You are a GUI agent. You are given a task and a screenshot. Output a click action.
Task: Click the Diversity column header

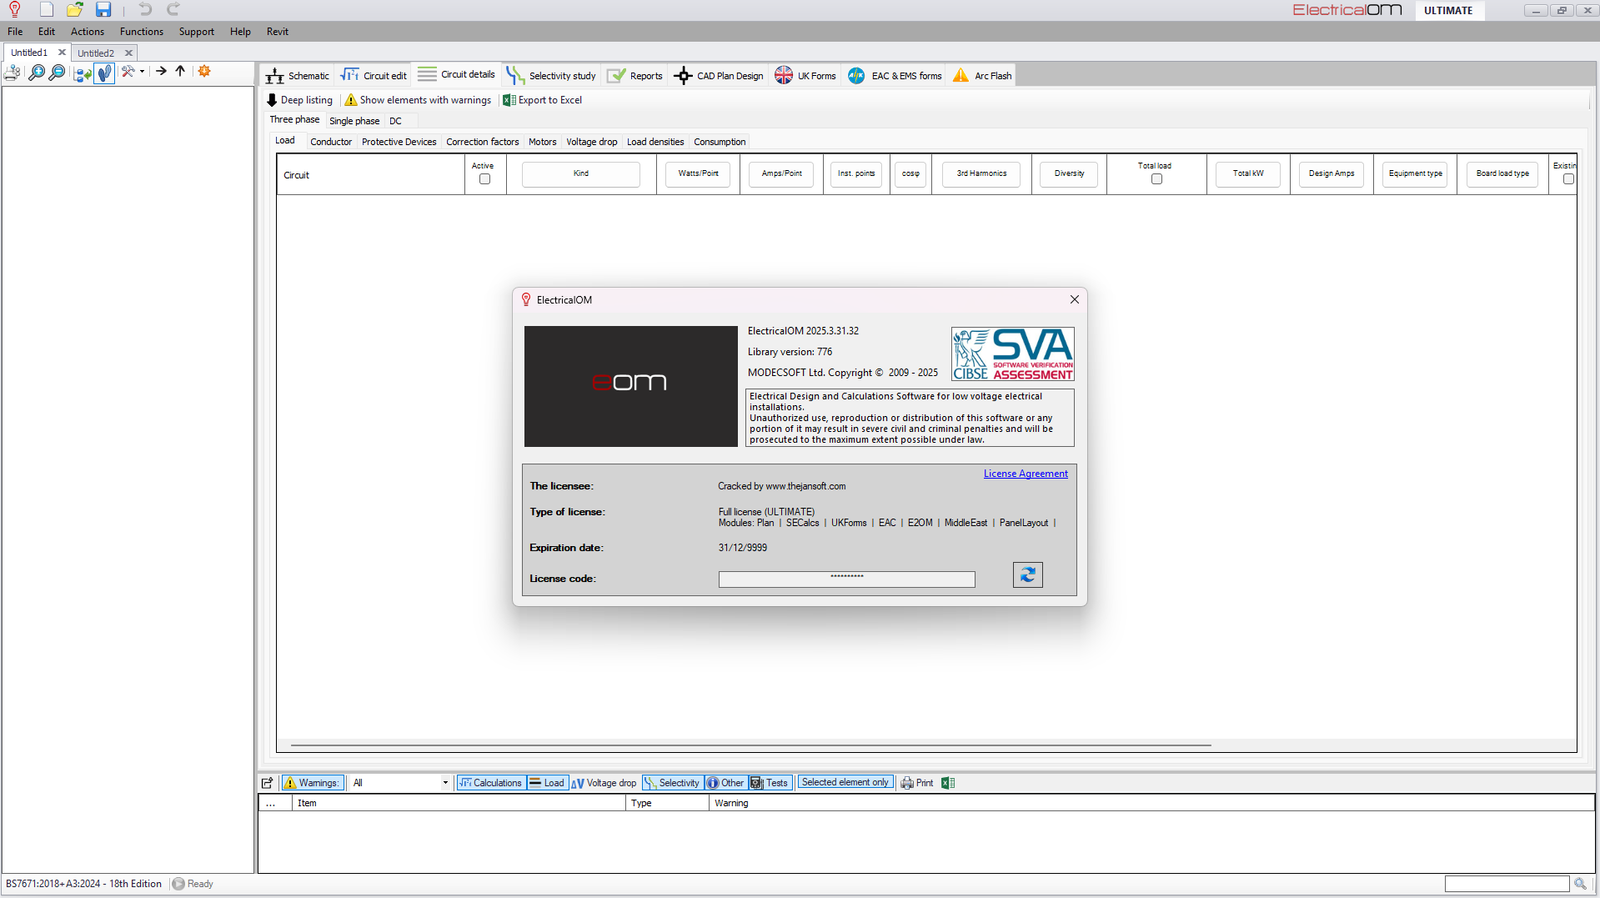[1069, 174]
